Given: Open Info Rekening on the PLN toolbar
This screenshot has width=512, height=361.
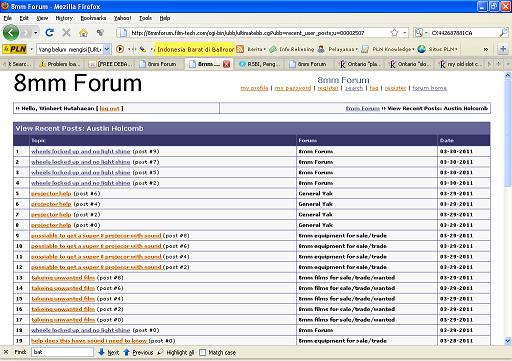Looking at the screenshot, I should [292, 49].
